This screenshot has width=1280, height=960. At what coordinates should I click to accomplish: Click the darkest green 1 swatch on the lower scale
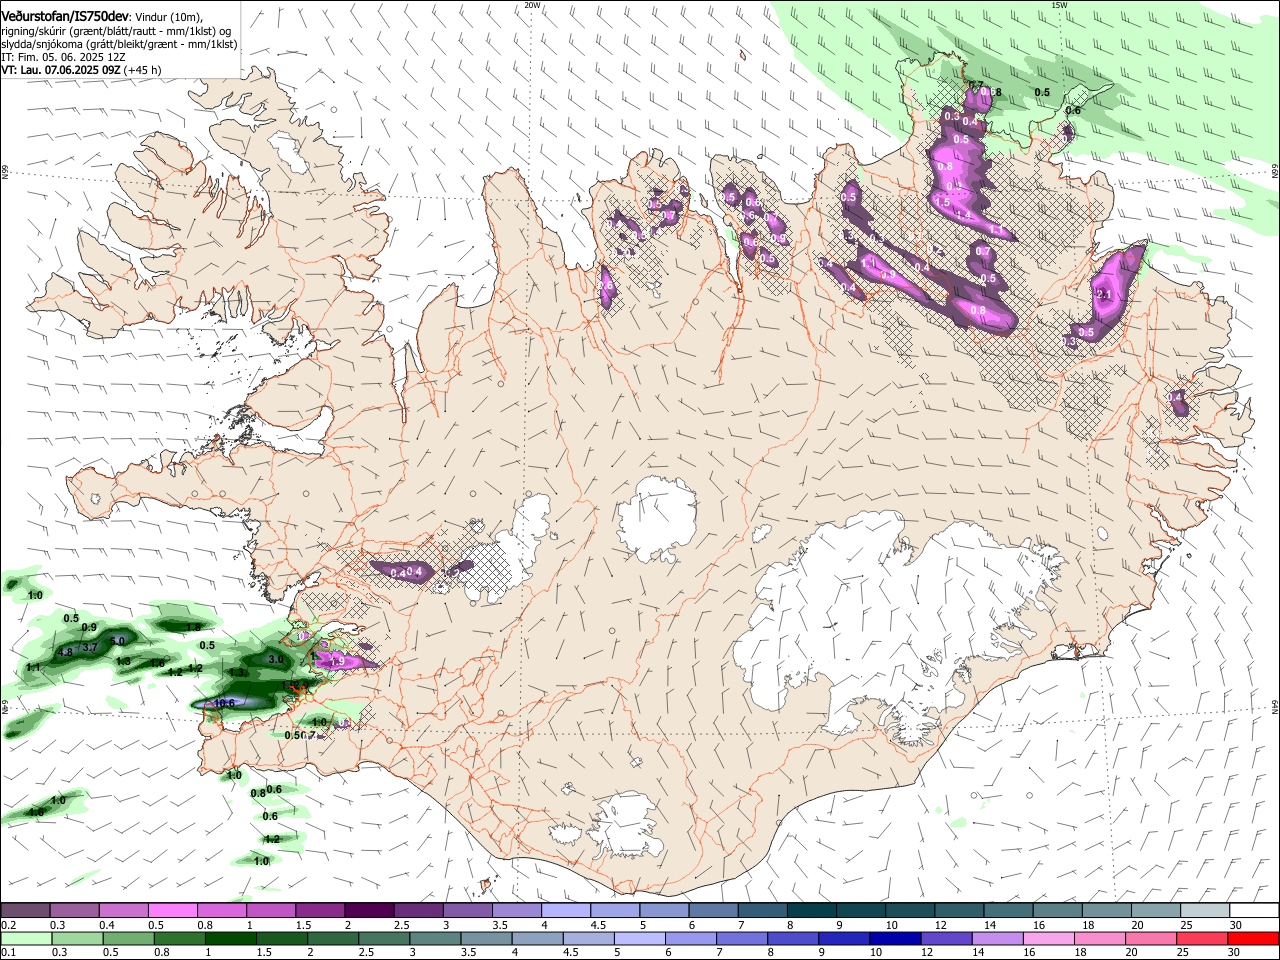230,939
